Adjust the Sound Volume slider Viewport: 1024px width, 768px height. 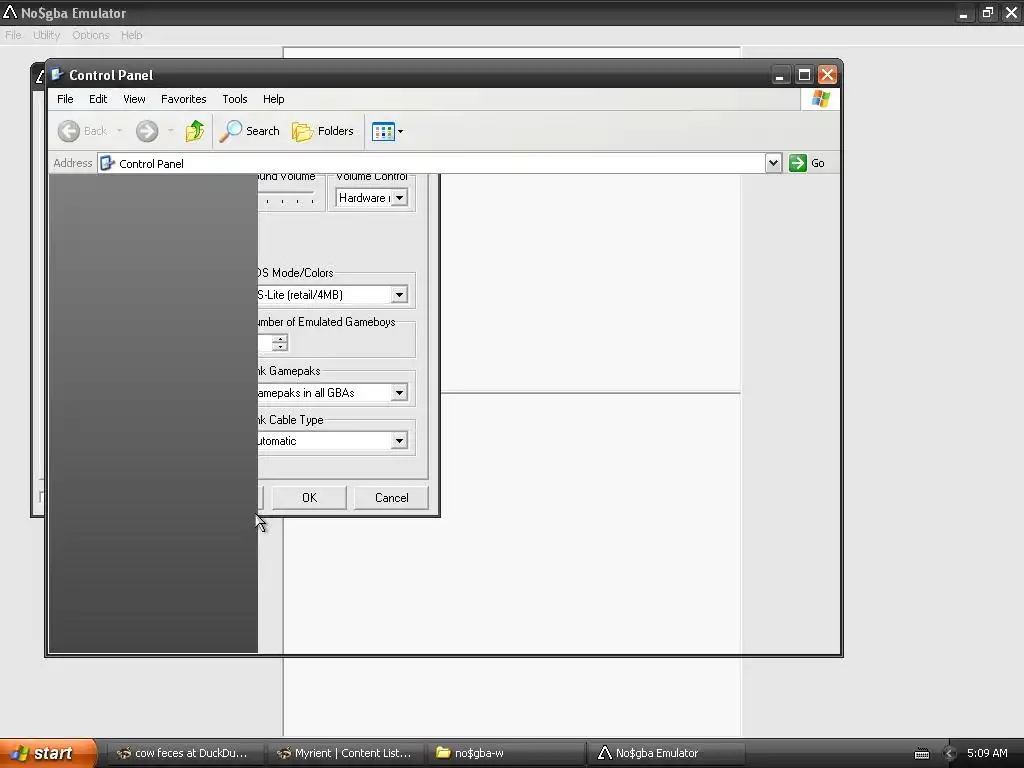(287, 197)
